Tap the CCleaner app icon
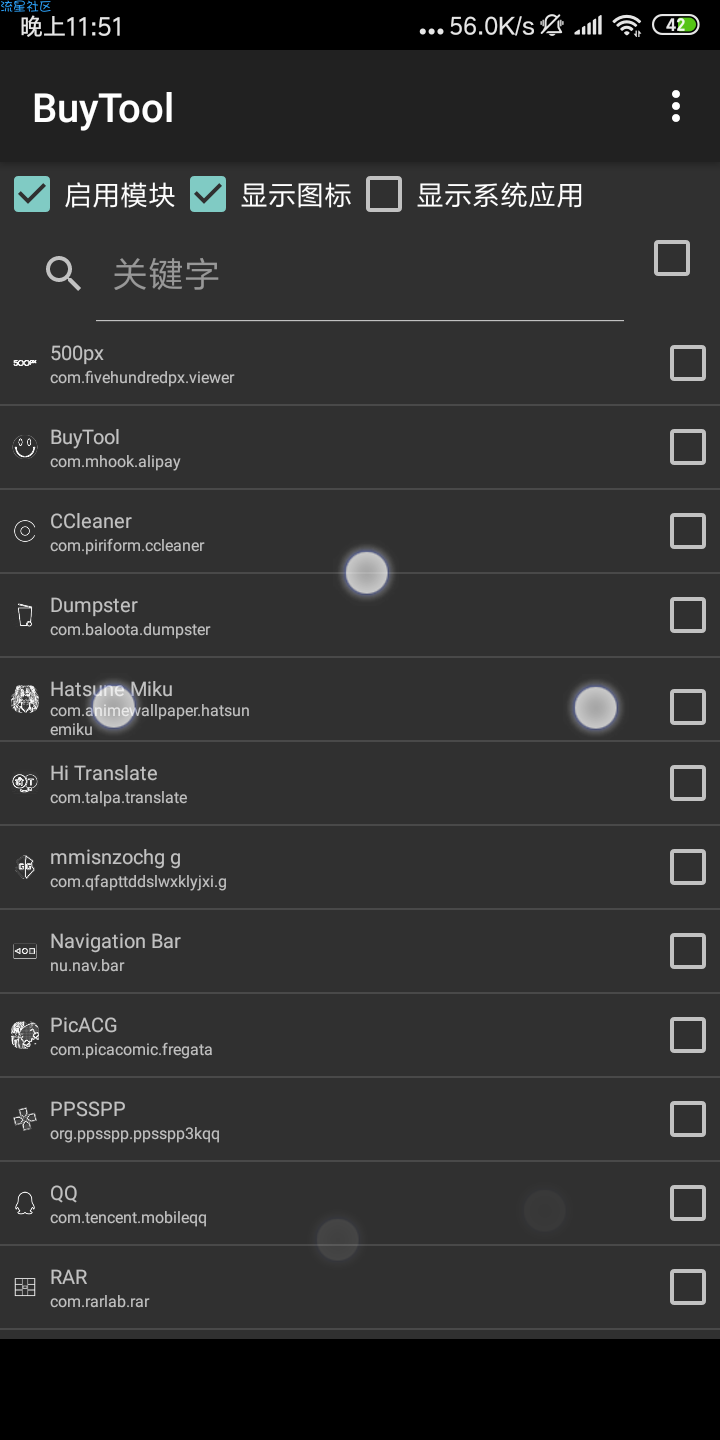Screen dimensions: 720x1440 point(25,531)
